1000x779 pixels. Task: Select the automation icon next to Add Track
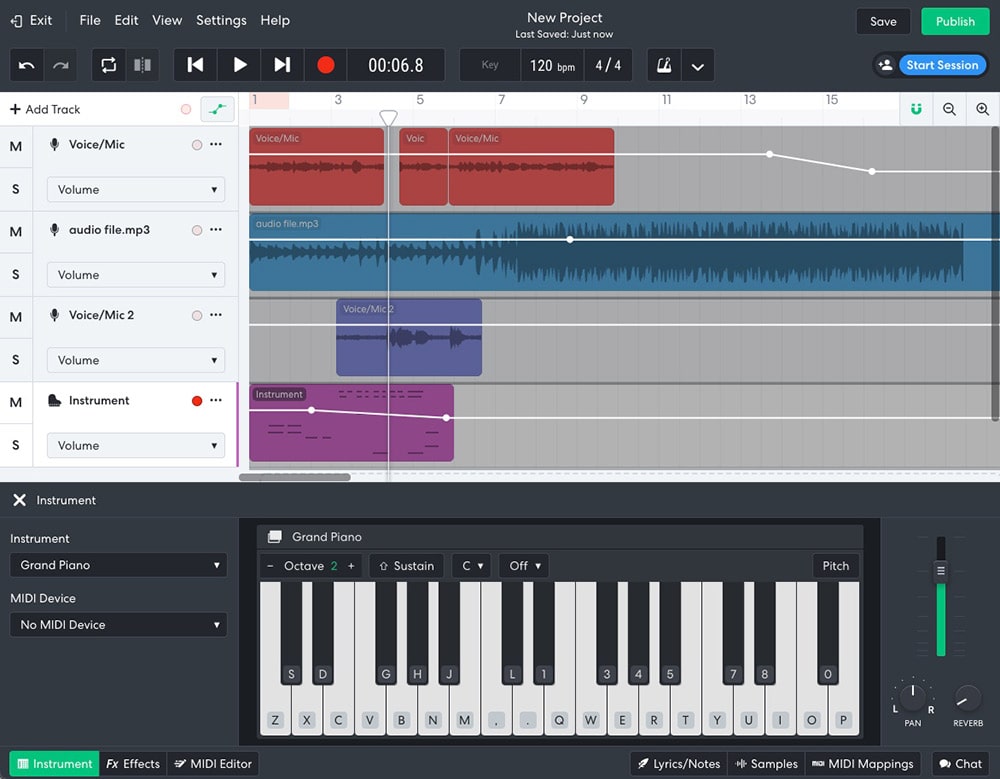tap(218, 108)
